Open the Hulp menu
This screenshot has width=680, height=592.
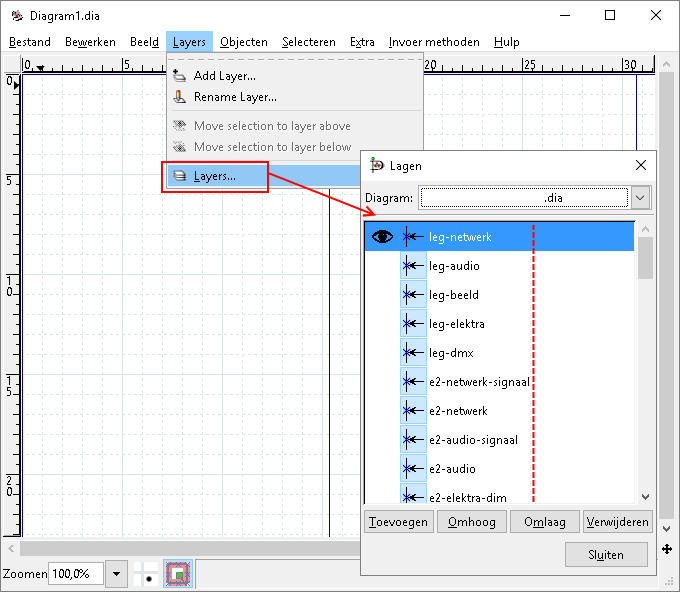507,42
